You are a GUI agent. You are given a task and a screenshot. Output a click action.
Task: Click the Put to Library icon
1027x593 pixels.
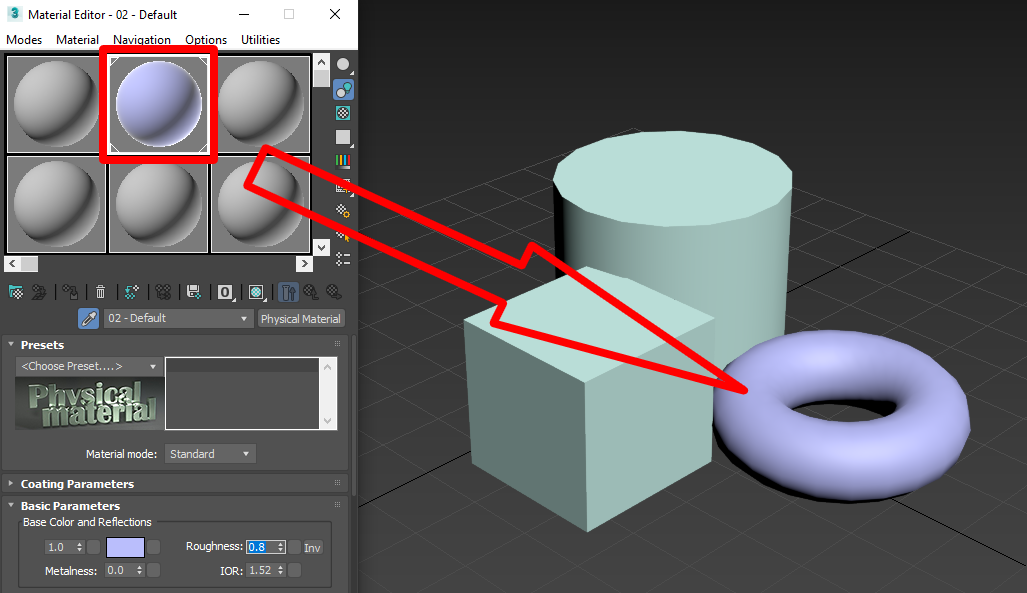(x=194, y=292)
